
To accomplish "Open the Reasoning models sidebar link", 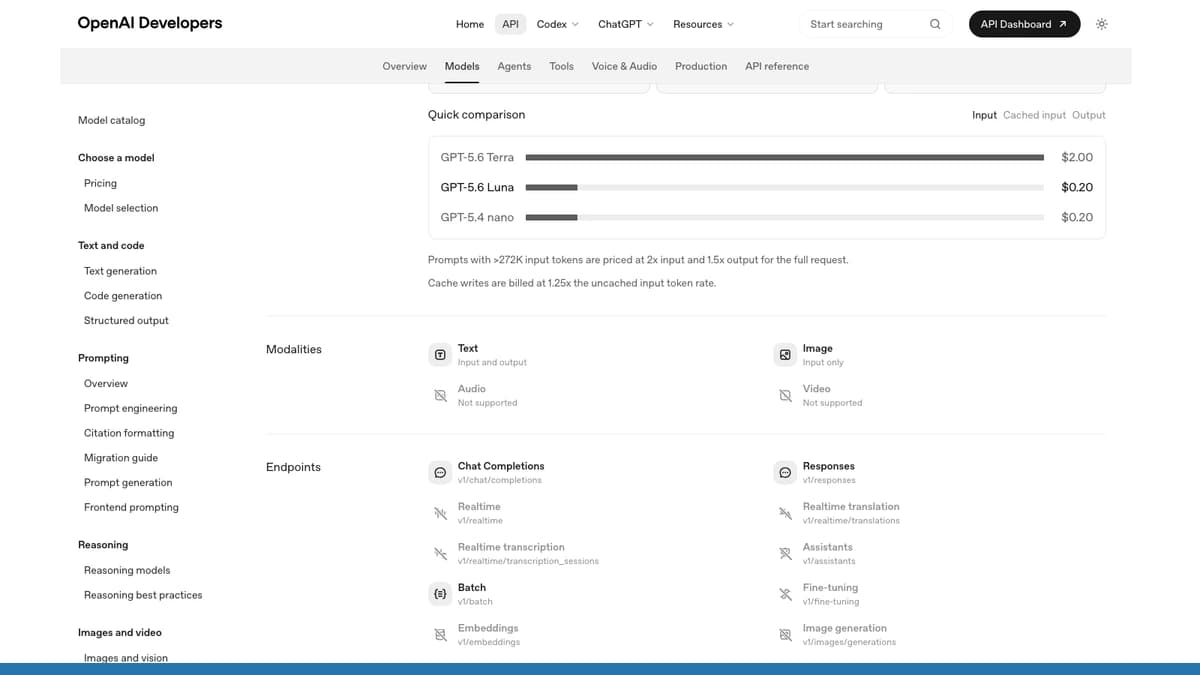I will 127,570.
